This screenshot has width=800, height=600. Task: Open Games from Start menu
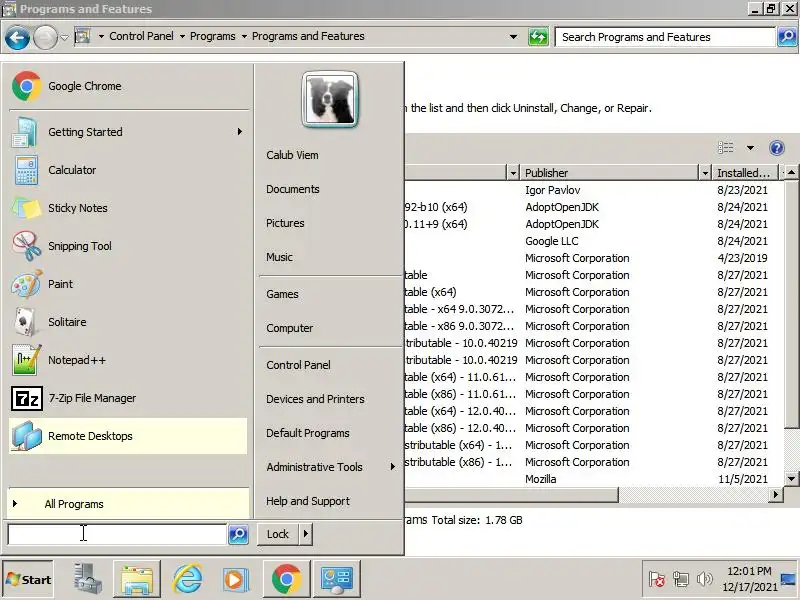click(282, 294)
